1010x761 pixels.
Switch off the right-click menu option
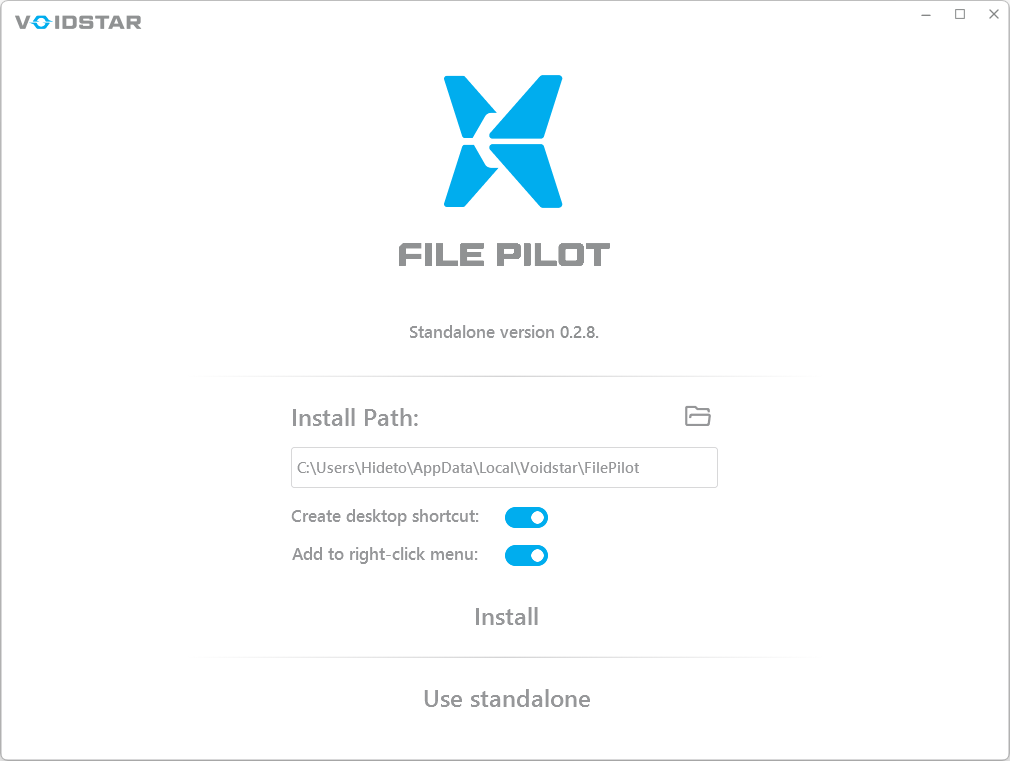point(526,555)
